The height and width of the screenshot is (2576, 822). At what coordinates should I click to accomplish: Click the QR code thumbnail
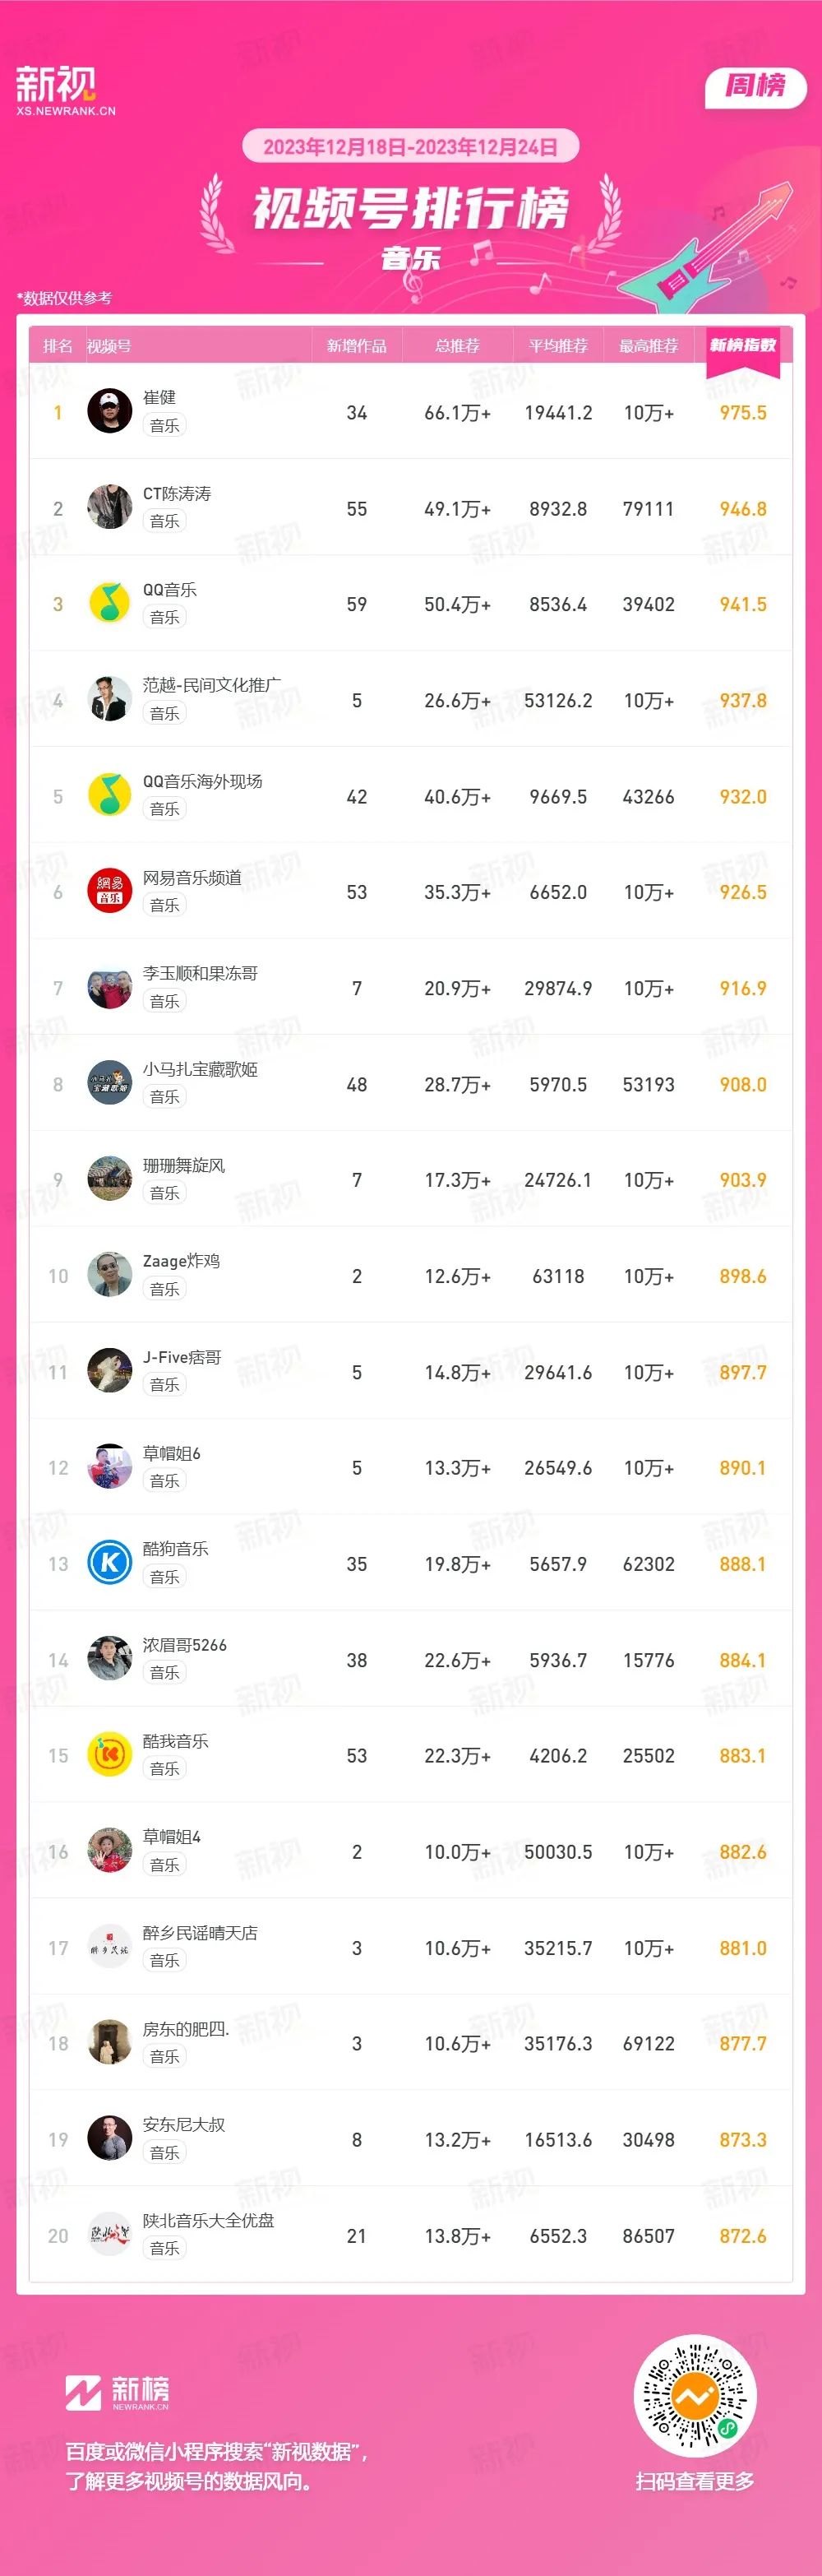click(x=695, y=2396)
